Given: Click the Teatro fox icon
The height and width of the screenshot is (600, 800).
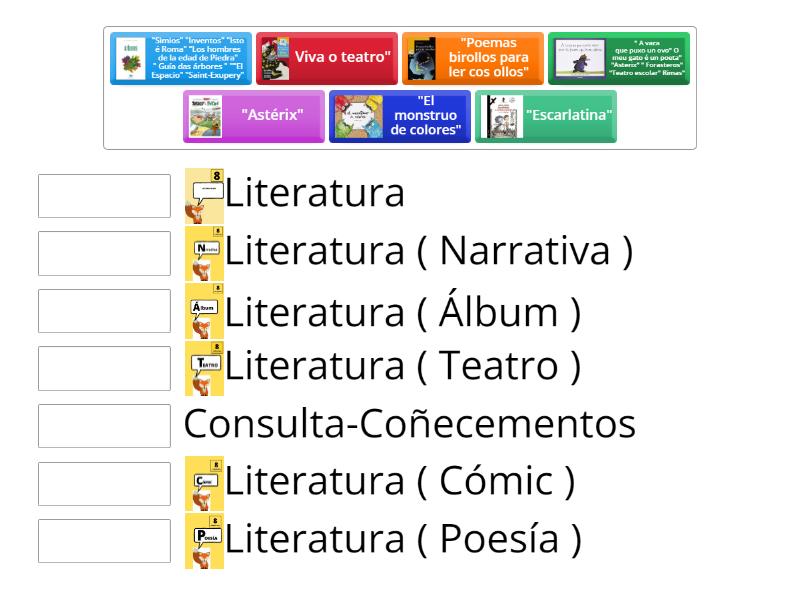Looking at the screenshot, I should tap(205, 368).
